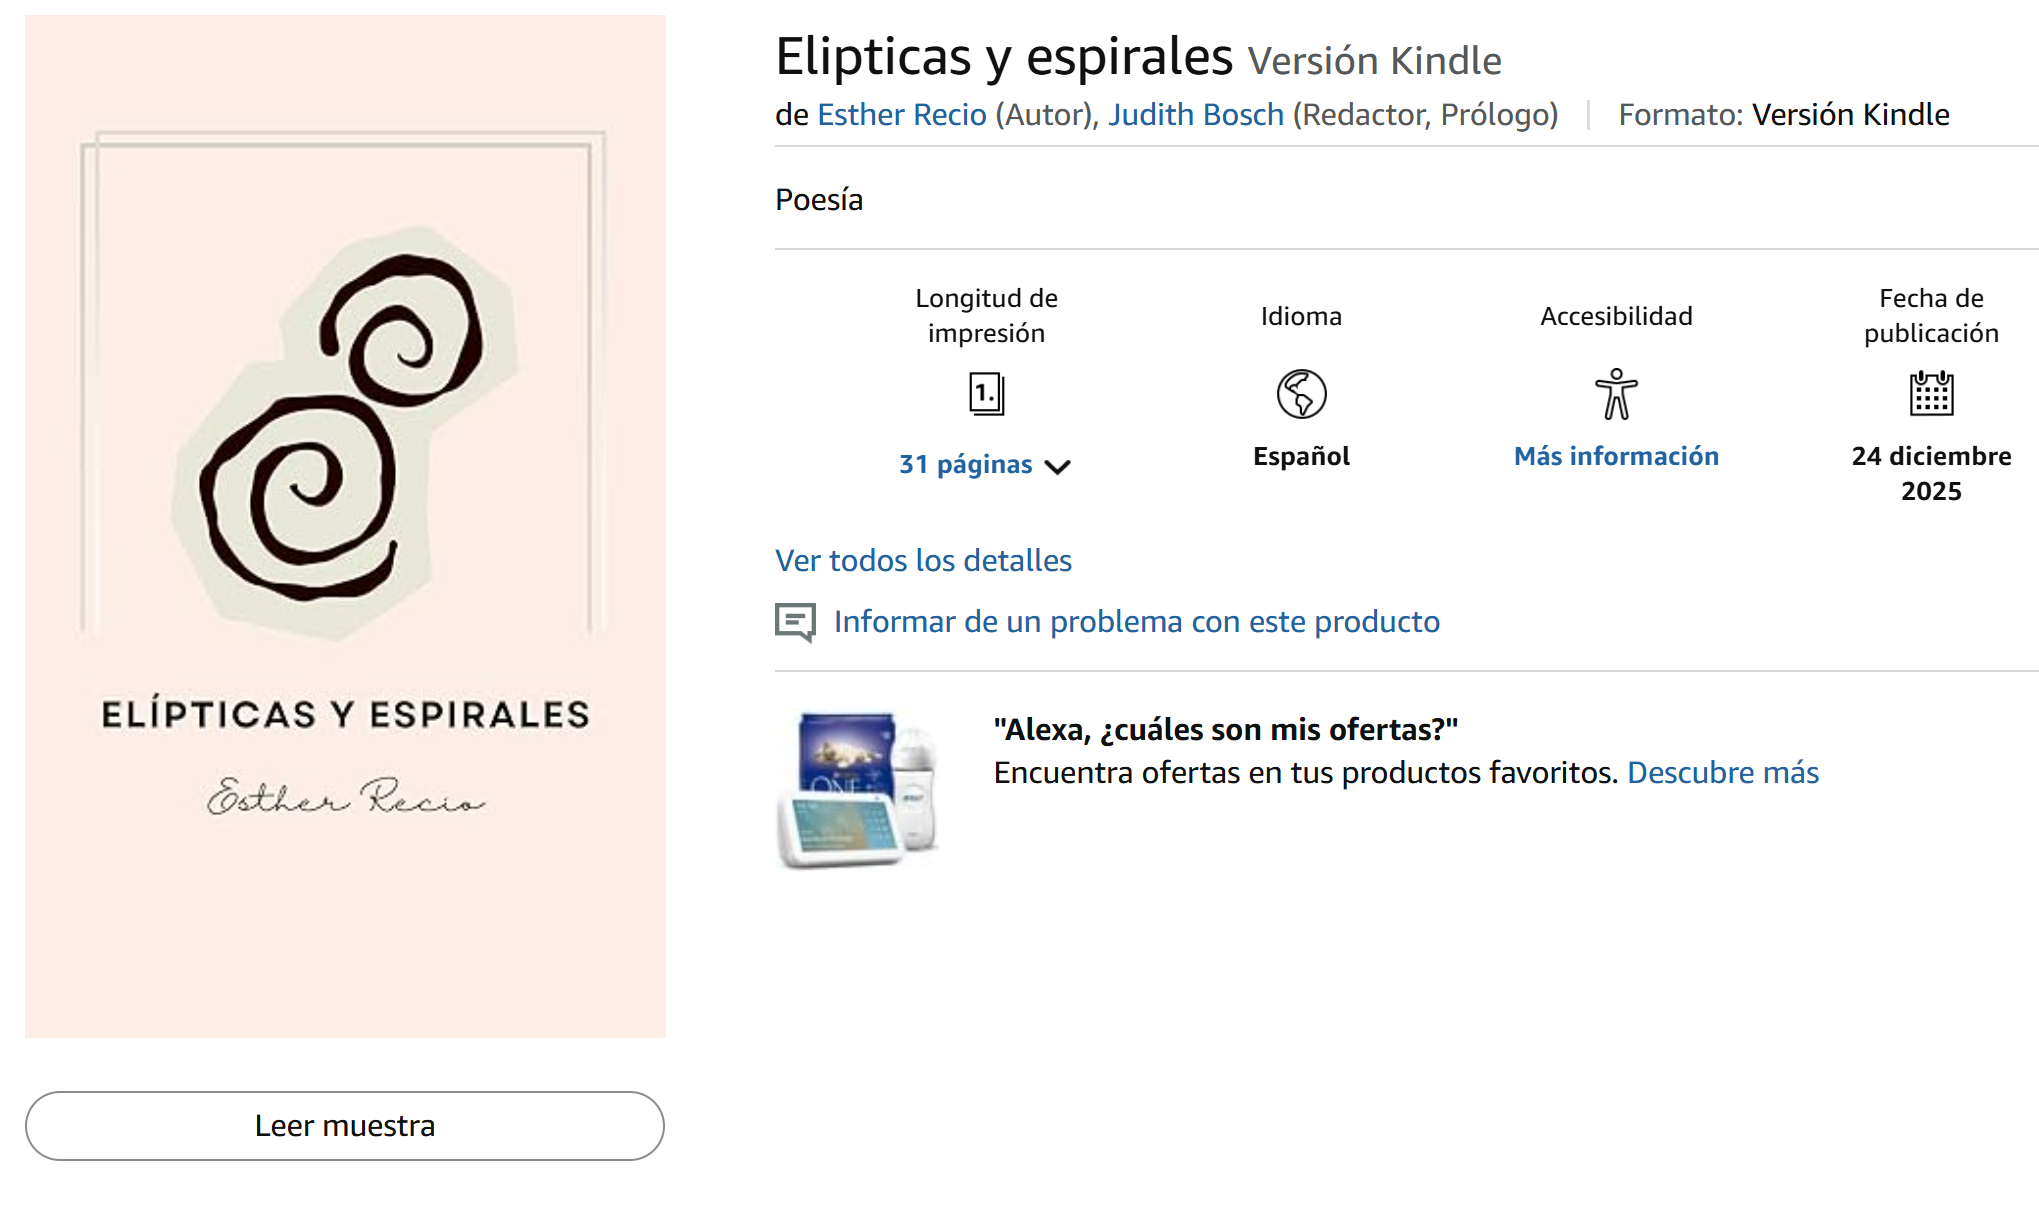Click the language globe icon

1301,394
